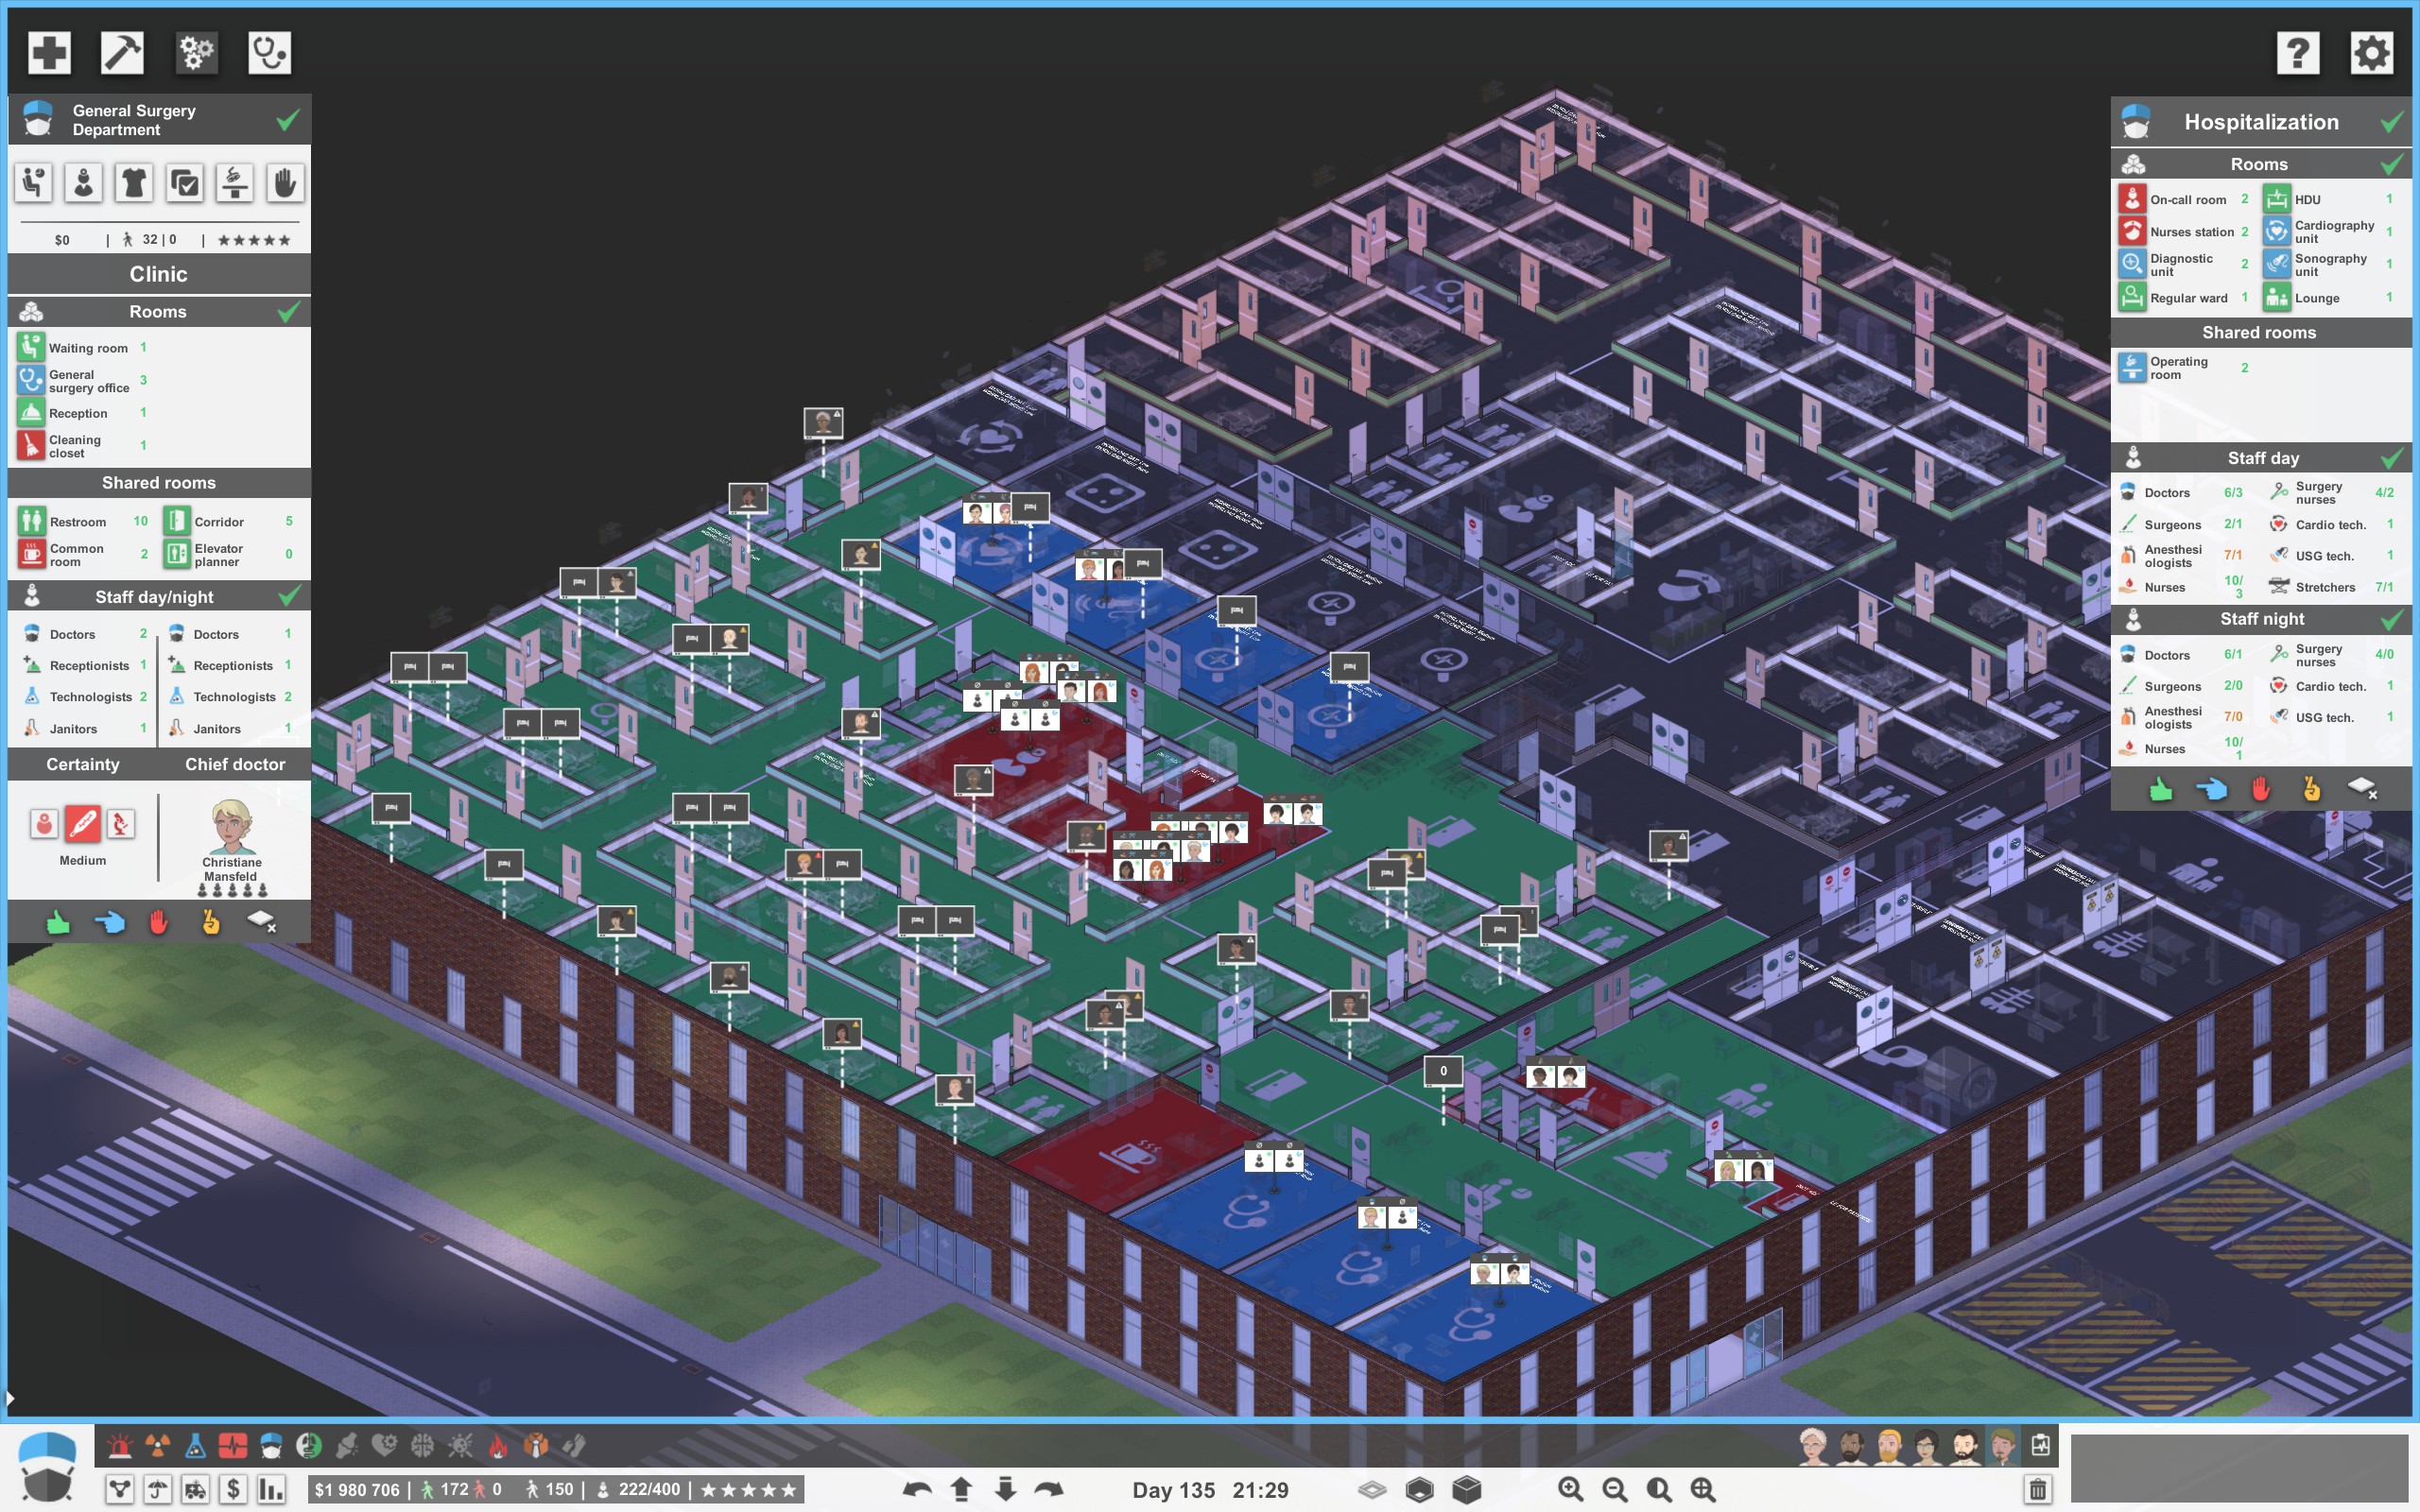Open the build mode hammer tool
This screenshot has height=1512, width=2420.
[122, 52]
